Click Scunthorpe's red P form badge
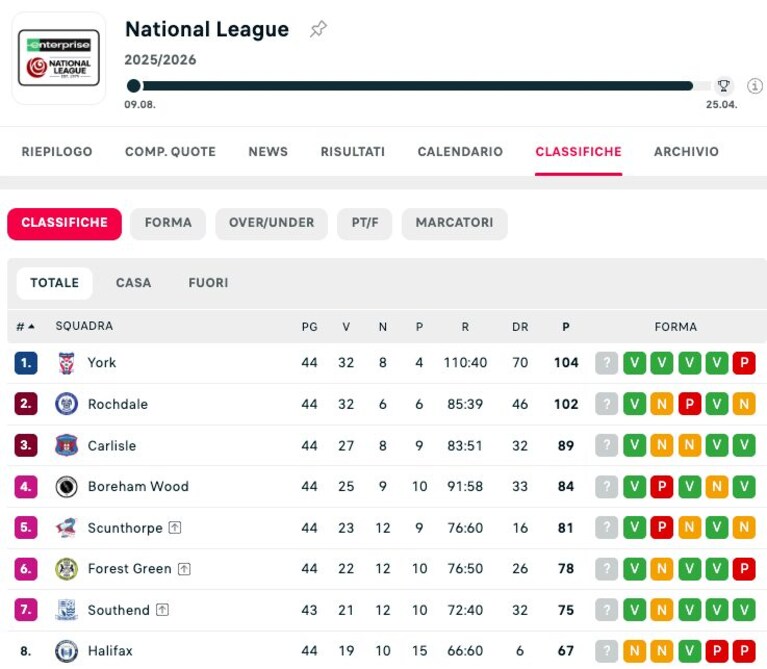This screenshot has width=767, height=669. pyautogui.click(x=662, y=528)
